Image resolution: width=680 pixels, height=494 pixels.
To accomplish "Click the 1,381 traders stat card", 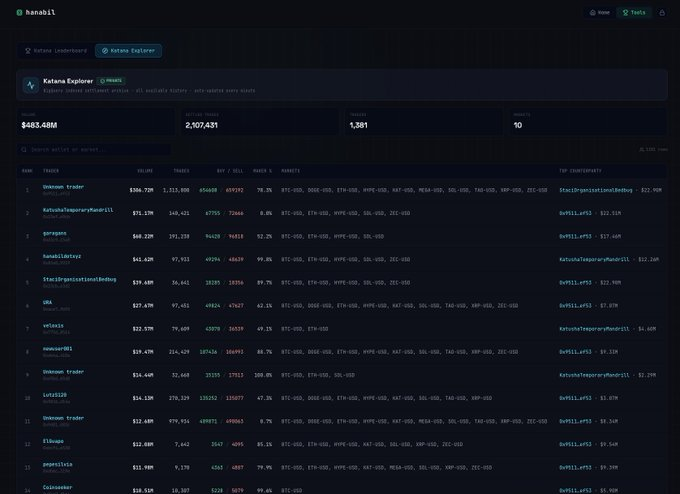I will coord(424,121).
